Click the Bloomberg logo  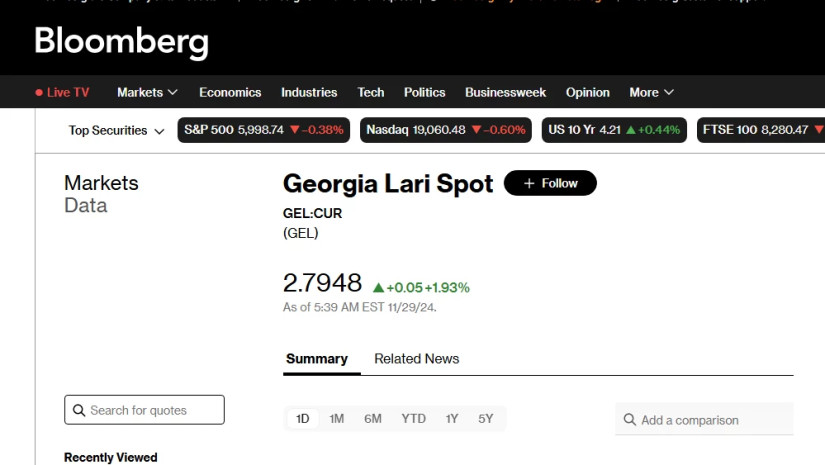121,41
